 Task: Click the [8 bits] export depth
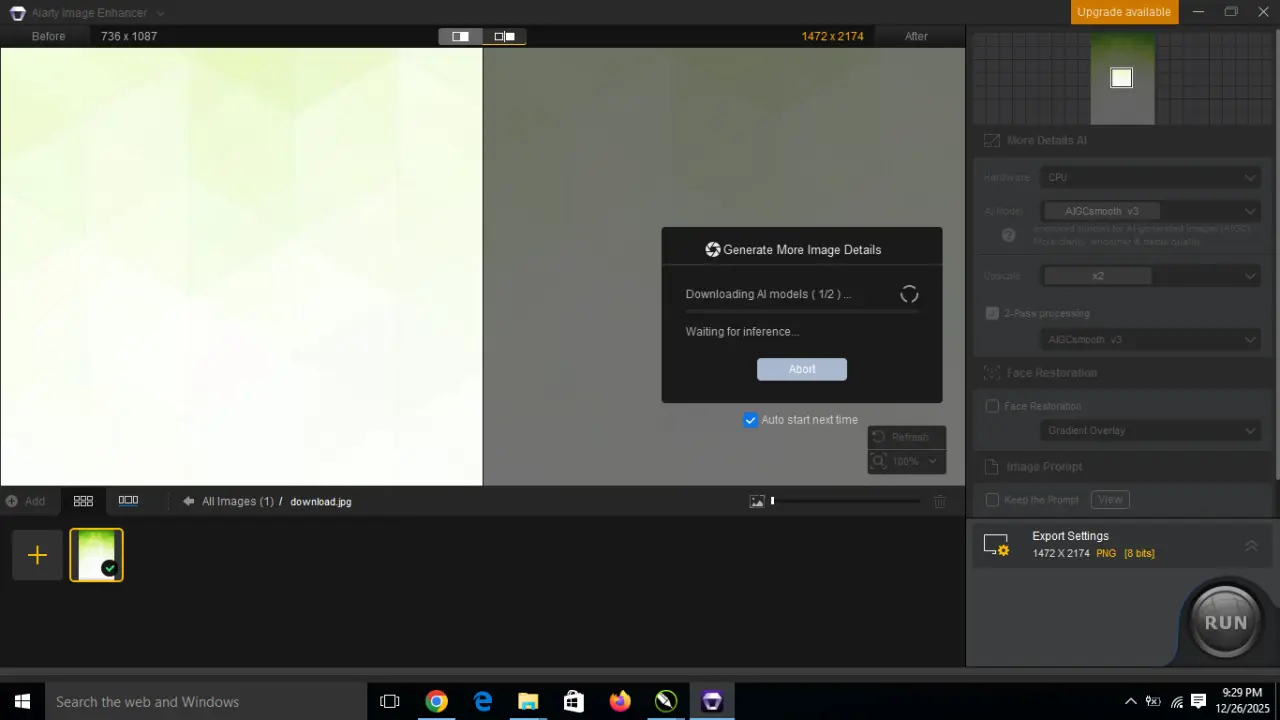point(1139,553)
